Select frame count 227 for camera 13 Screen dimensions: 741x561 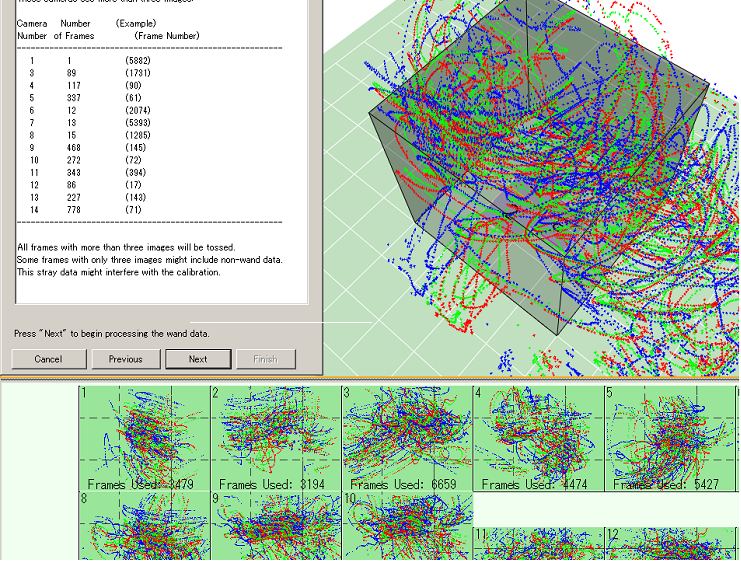pyautogui.click(x=74, y=197)
